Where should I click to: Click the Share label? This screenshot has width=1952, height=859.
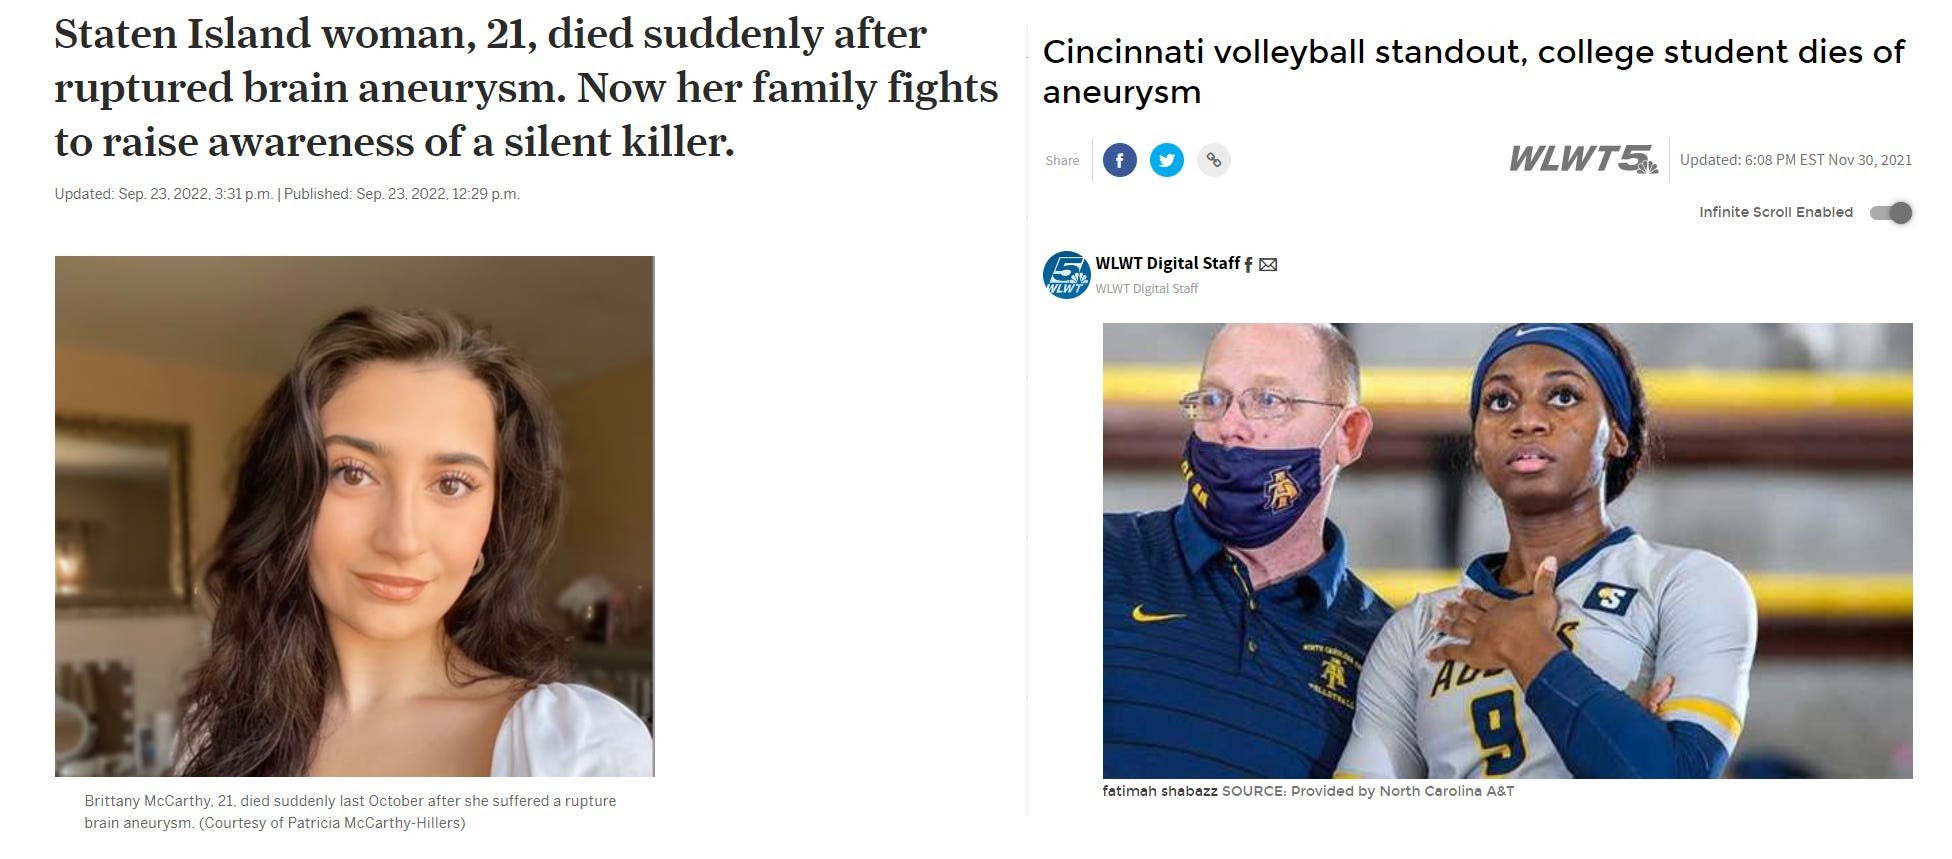click(1062, 160)
